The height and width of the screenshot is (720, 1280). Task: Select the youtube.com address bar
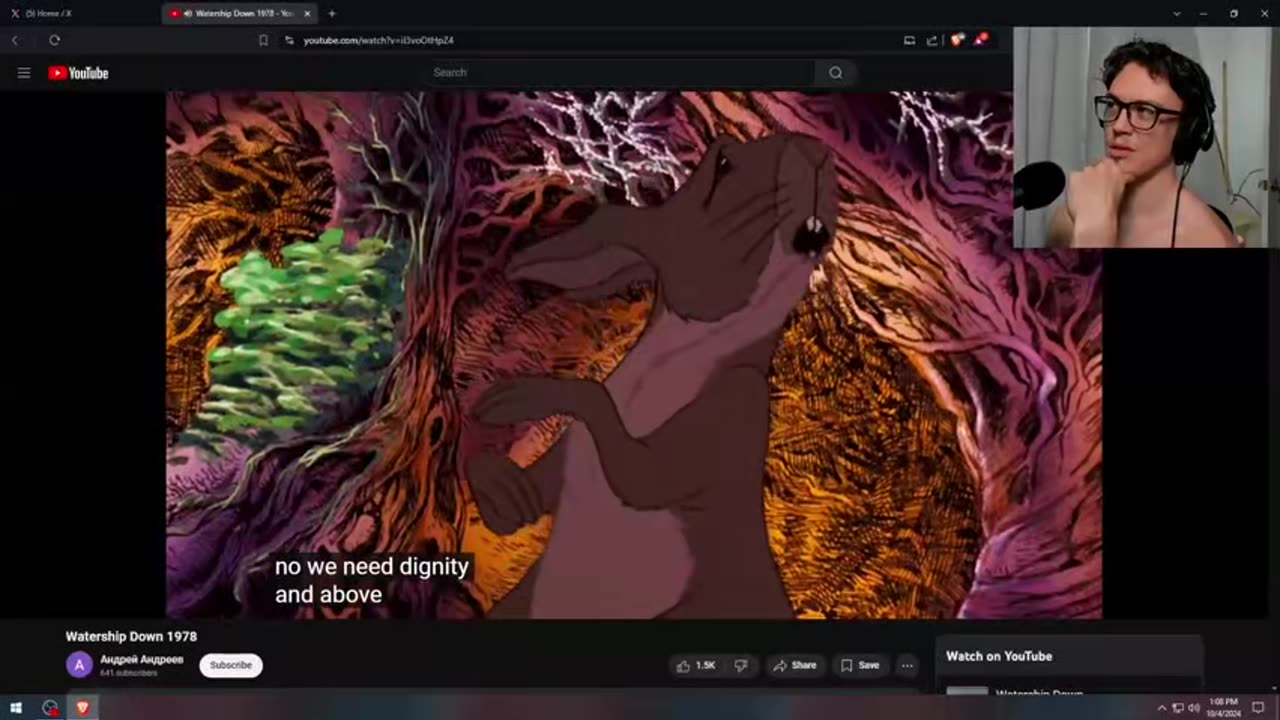tap(379, 40)
